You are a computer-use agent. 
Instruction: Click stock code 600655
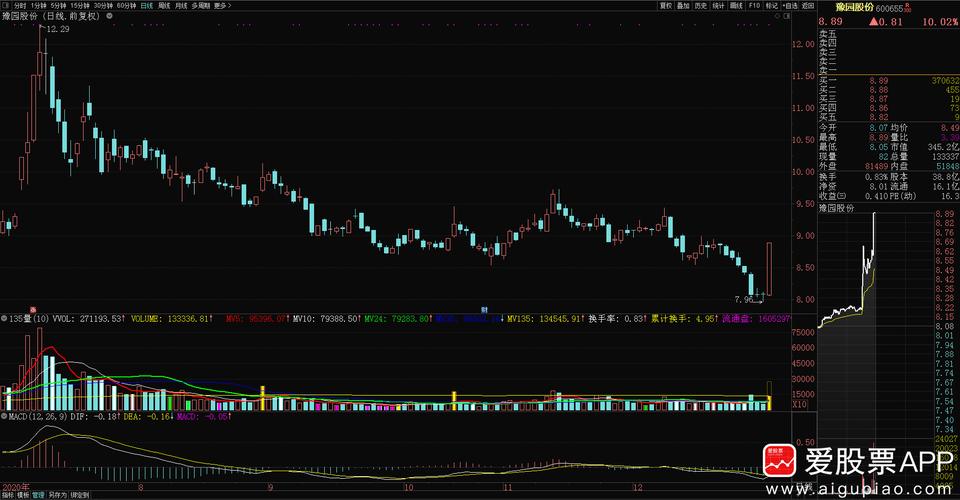point(889,9)
